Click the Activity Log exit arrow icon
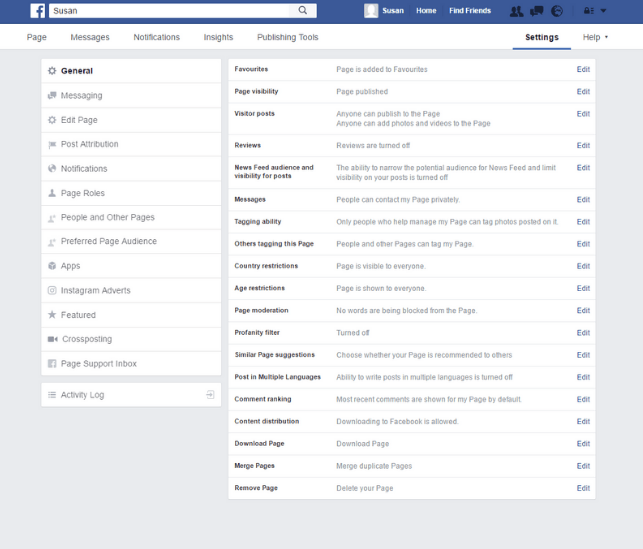The width and height of the screenshot is (643, 549). coord(210,395)
